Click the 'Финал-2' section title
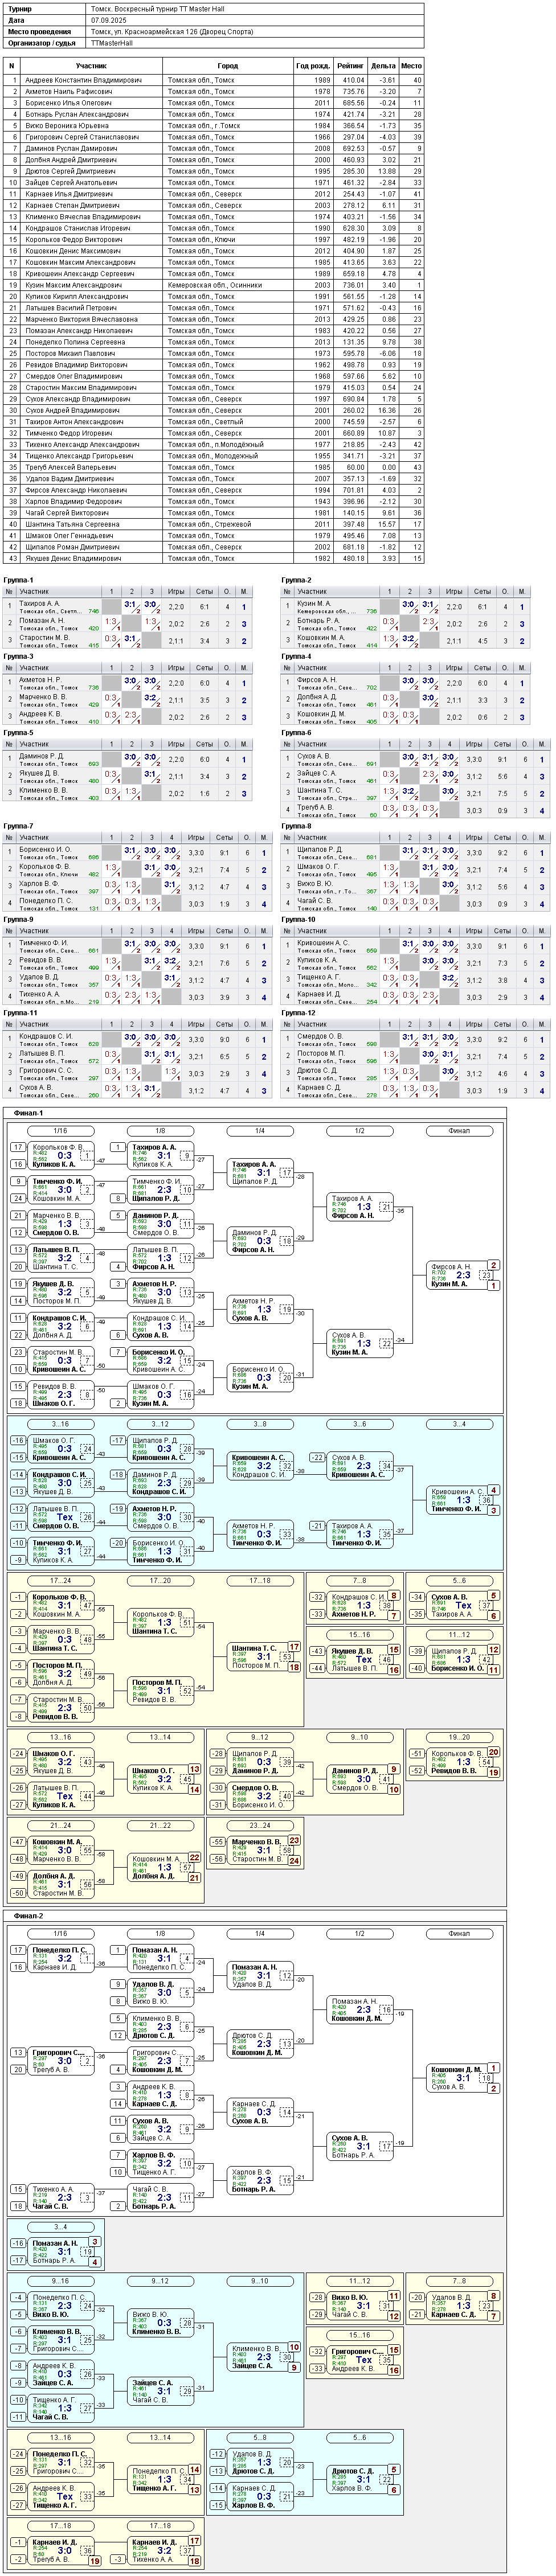This screenshot has width=556, height=2576. (x=29, y=1916)
